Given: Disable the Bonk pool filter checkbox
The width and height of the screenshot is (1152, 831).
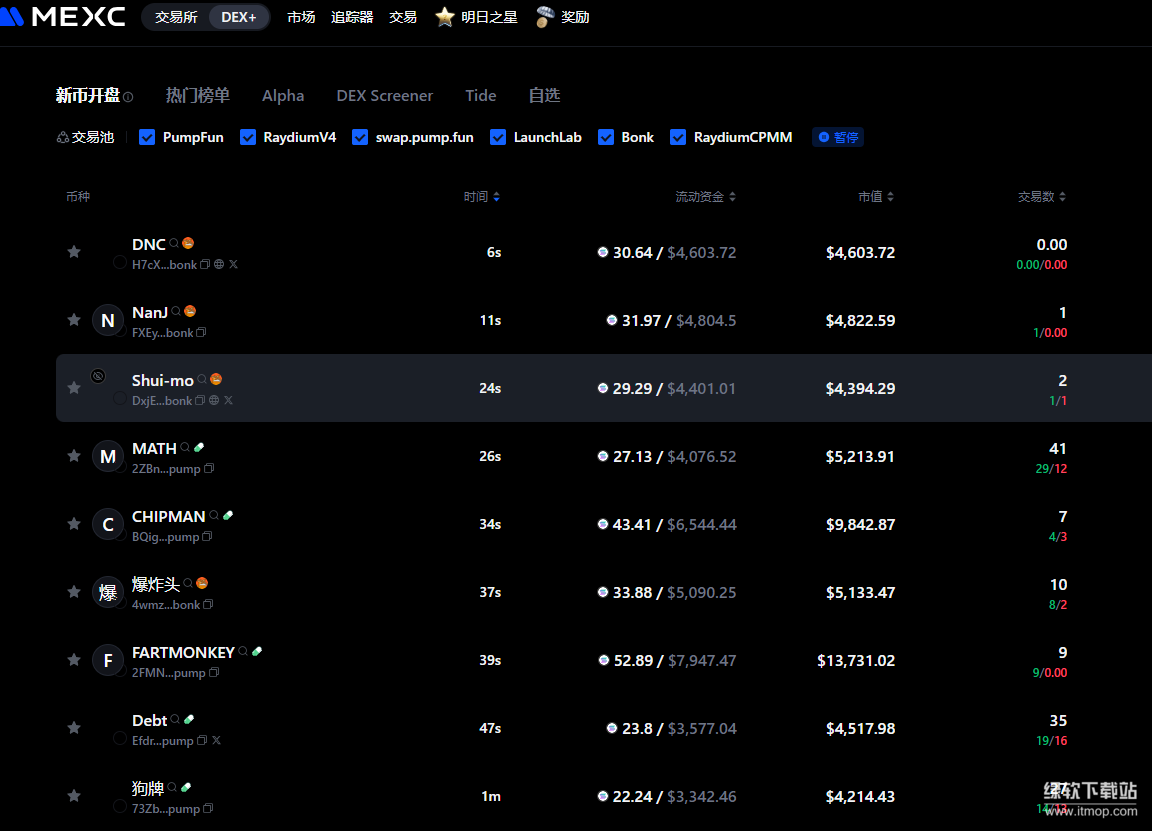Looking at the screenshot, I should pos(606,137).
